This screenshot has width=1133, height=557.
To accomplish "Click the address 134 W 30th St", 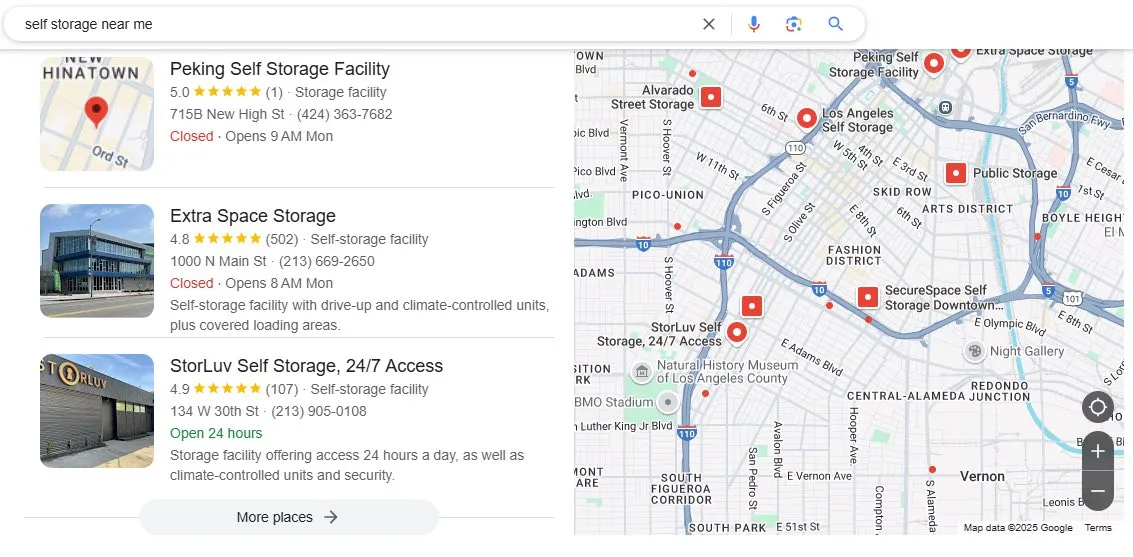I will pos(214,411).
